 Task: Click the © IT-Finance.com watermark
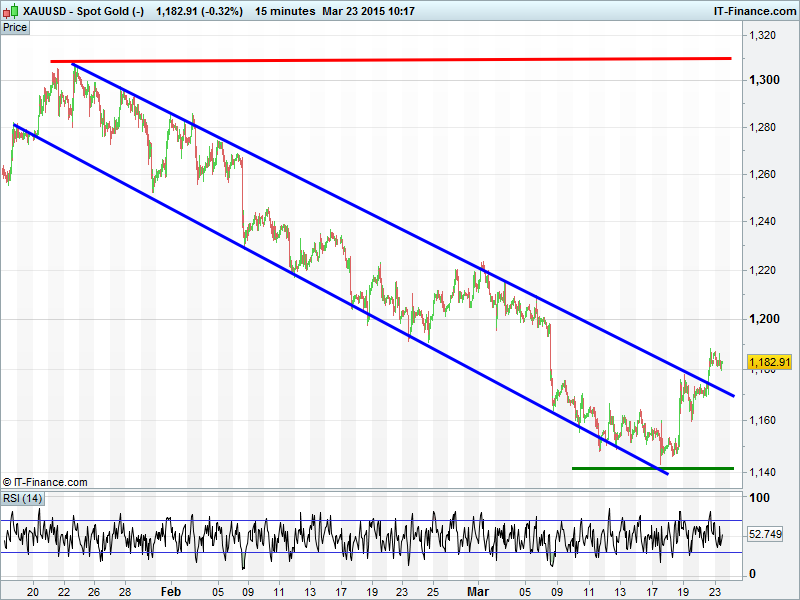[45, 482]
